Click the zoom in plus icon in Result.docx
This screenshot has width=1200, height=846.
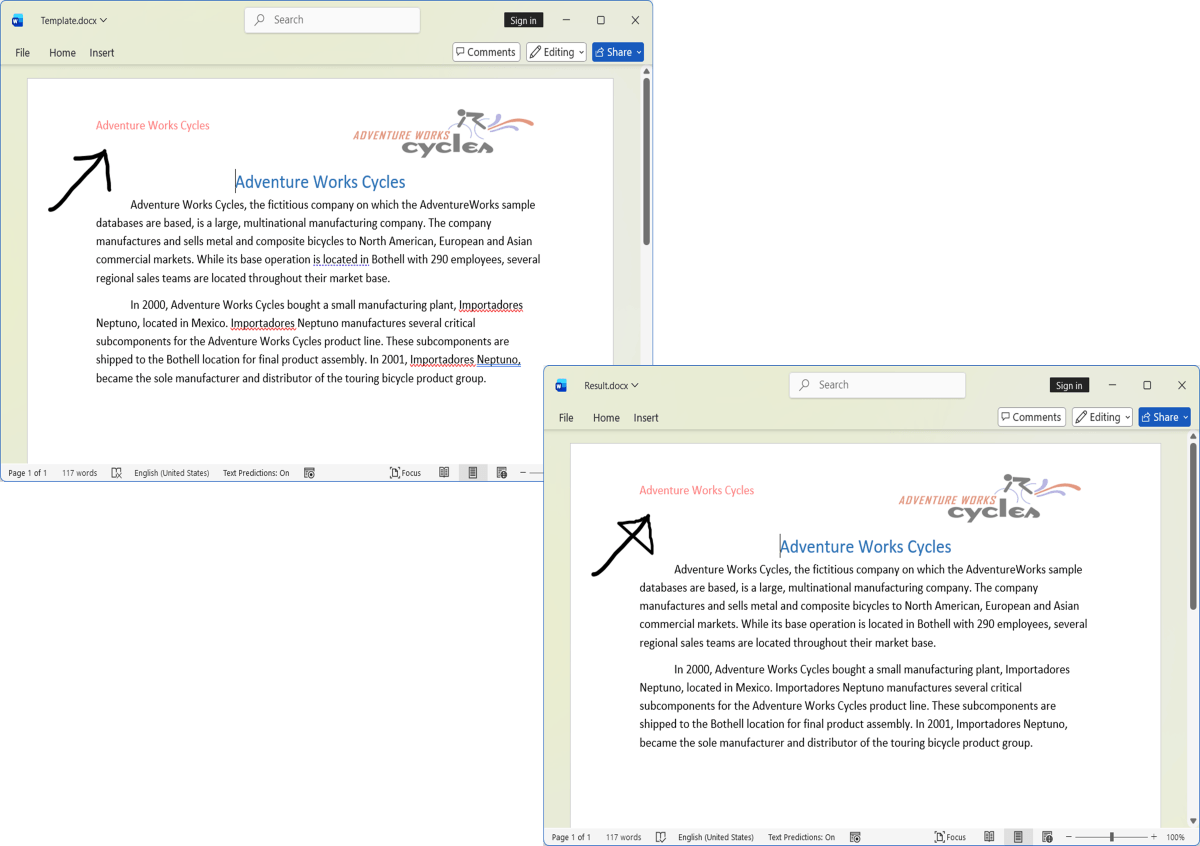(x=1154, y=837)
